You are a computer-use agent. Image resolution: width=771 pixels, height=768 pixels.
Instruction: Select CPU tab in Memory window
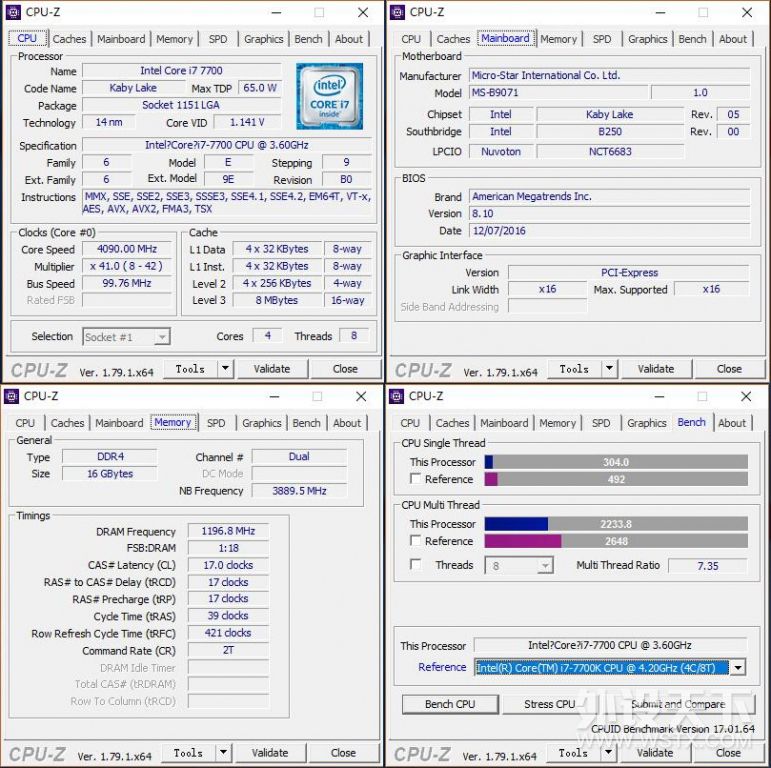tap(25, 423)
